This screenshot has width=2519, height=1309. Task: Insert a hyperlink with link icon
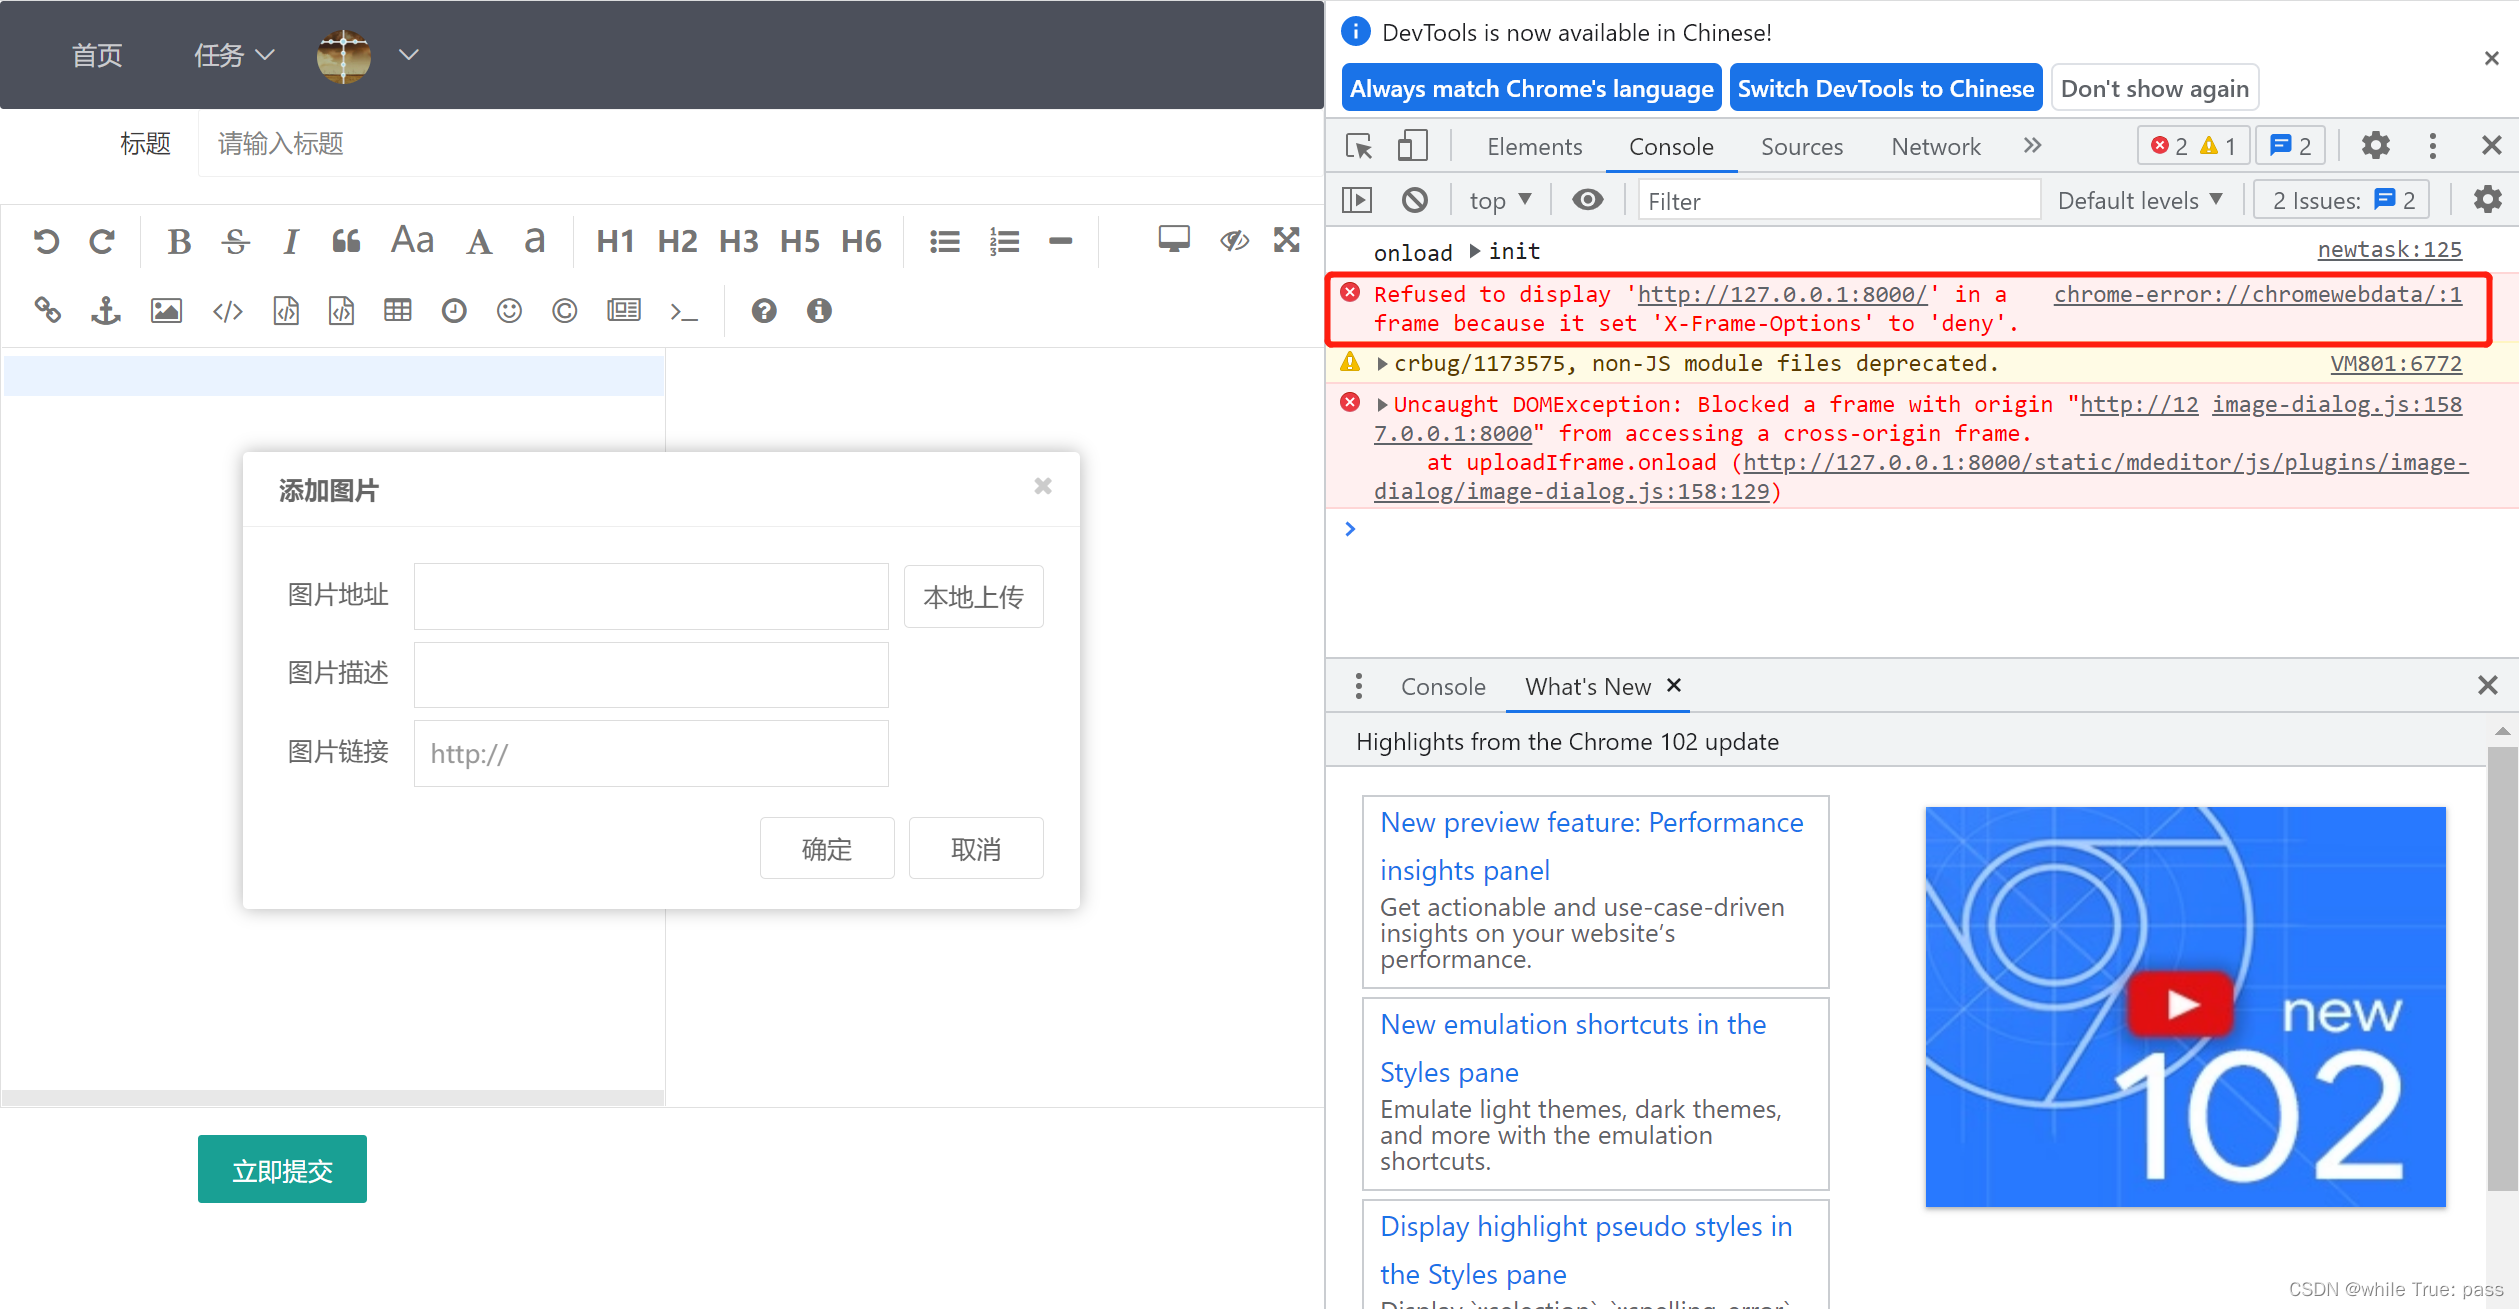[x=48, y=310]
